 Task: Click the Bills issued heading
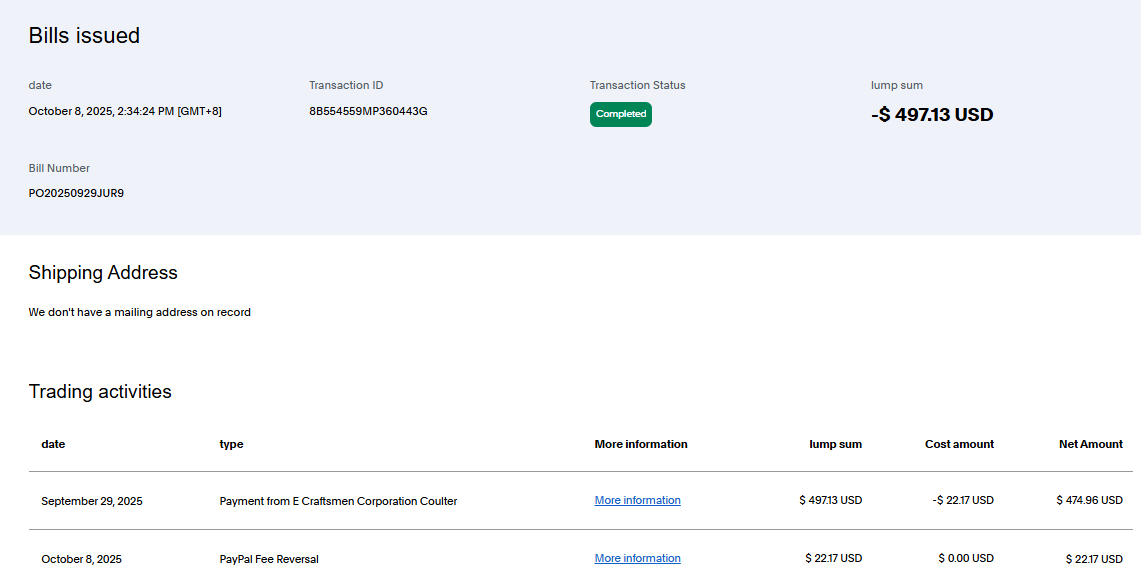pyautogui.click(x=84, y=36)
